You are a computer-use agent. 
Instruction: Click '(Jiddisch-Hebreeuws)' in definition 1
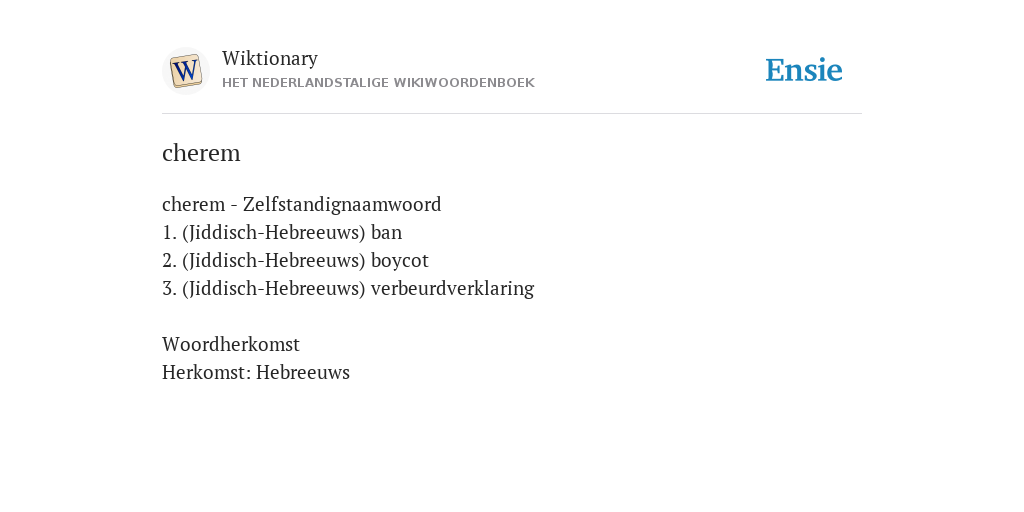pos(274,232)
